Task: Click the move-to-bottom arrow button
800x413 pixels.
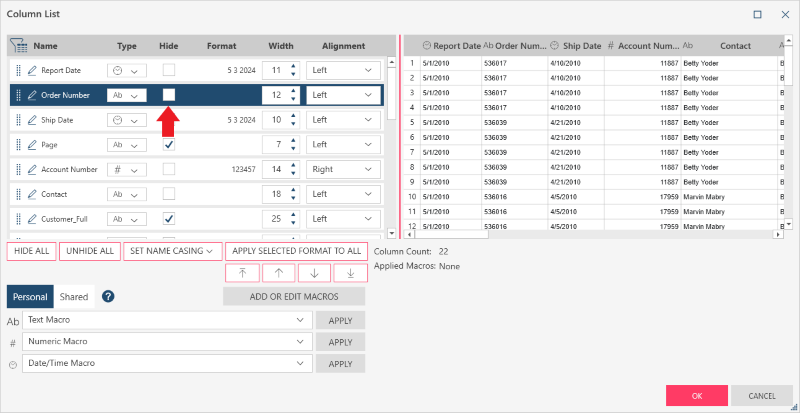Action: tap(351, 273)
